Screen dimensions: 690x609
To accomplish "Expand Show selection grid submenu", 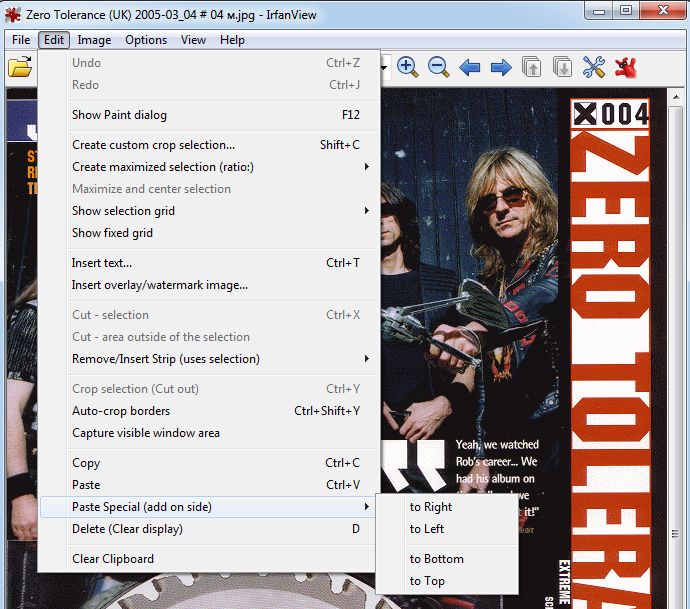I will click(207, 211).
